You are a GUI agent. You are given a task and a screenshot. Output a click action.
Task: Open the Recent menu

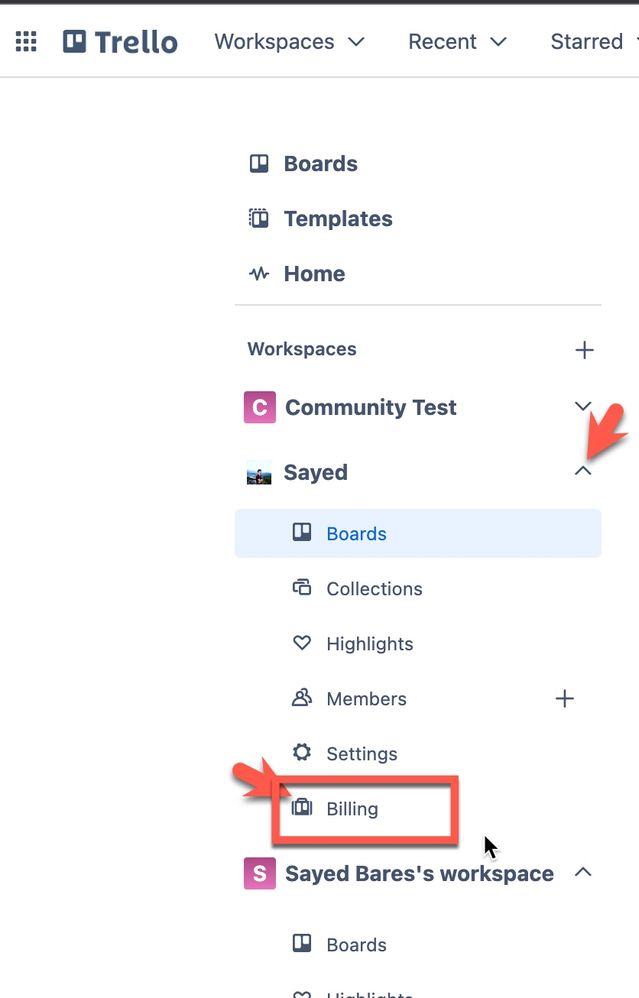click(456, 41)
